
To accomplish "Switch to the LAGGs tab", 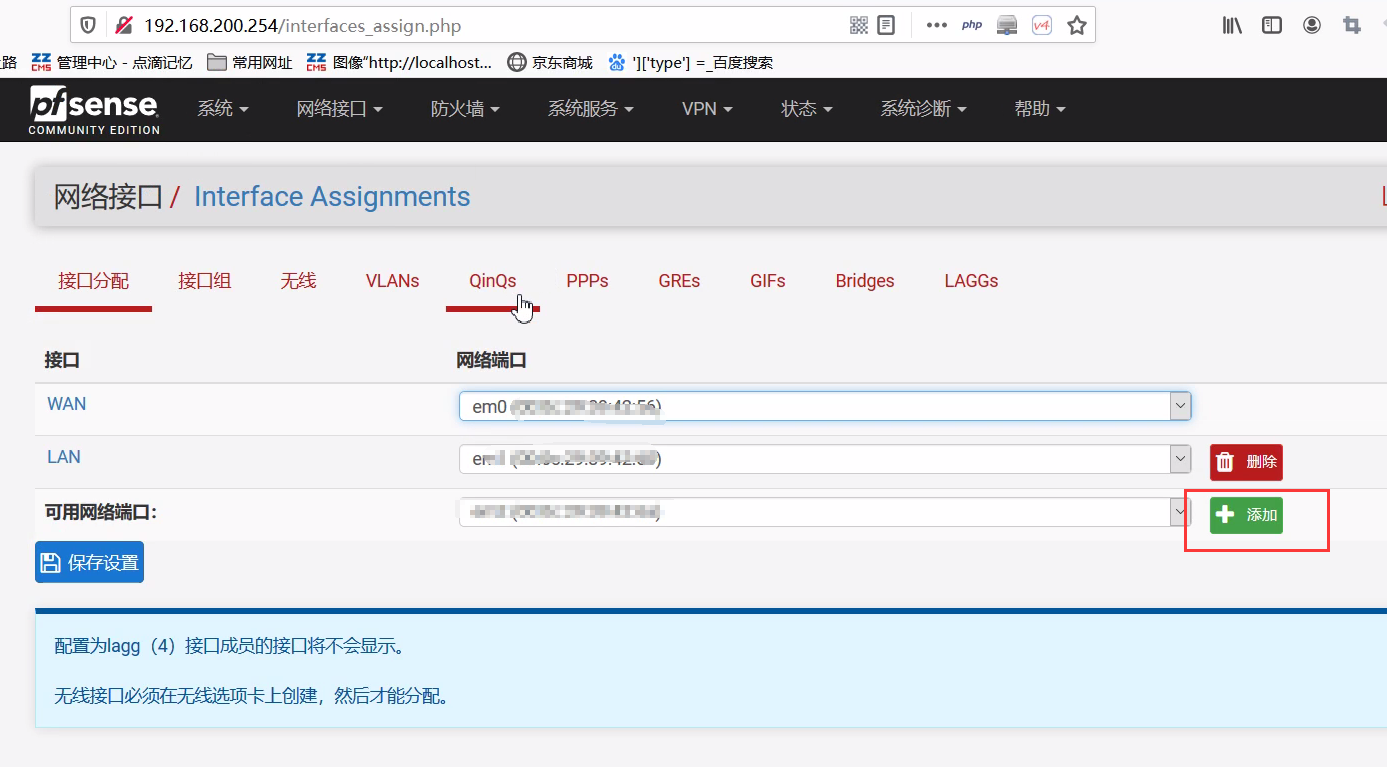I will [x=972, y=281].
